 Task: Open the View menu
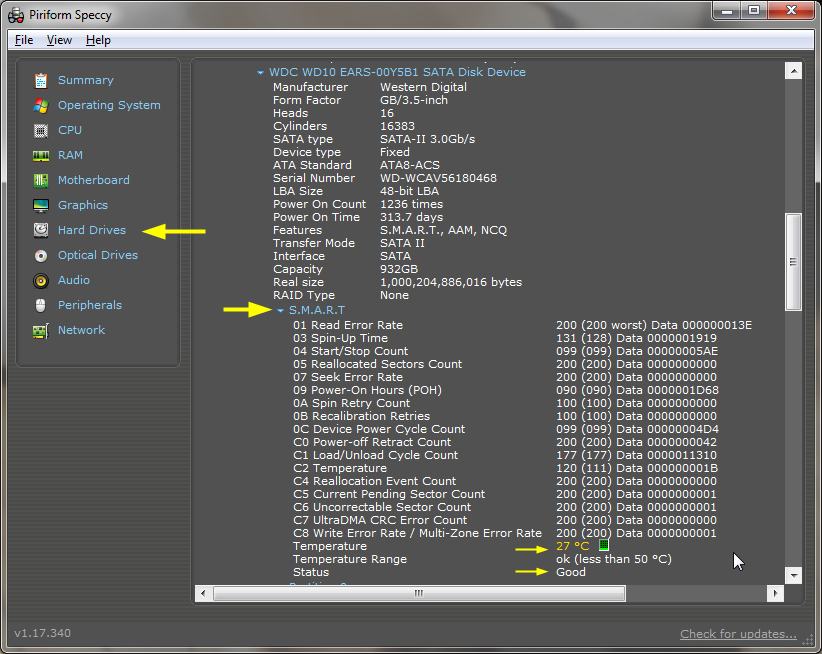pyautogui.click(x=59, y=40)
